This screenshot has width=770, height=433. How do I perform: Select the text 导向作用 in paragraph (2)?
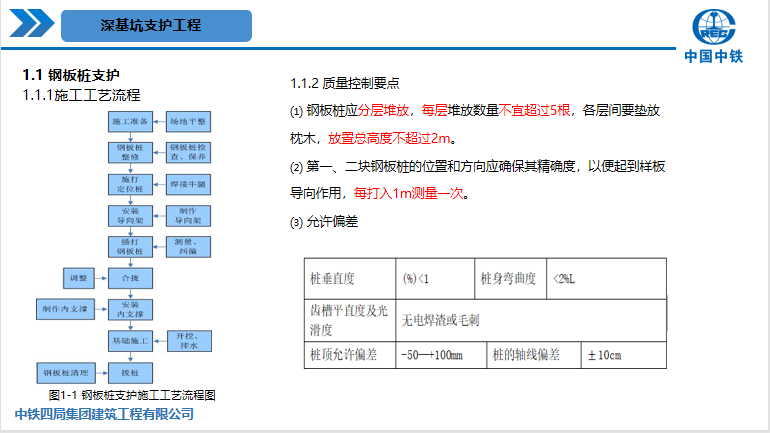click(x=315, y=193)
